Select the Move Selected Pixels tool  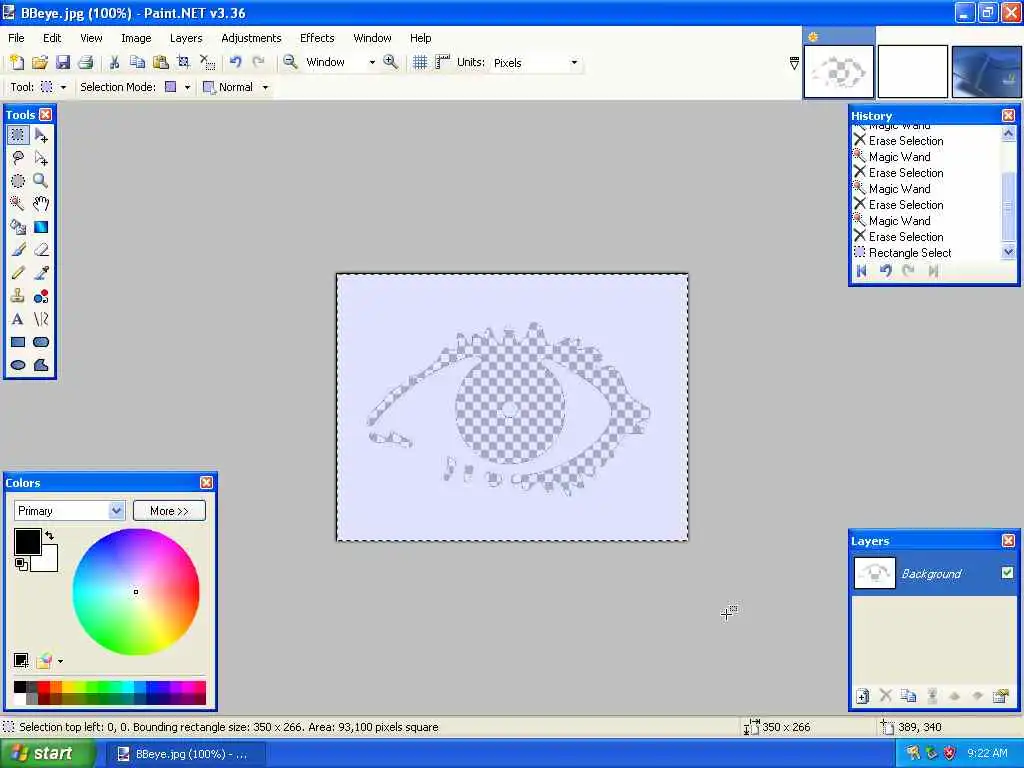pos(41,135)
